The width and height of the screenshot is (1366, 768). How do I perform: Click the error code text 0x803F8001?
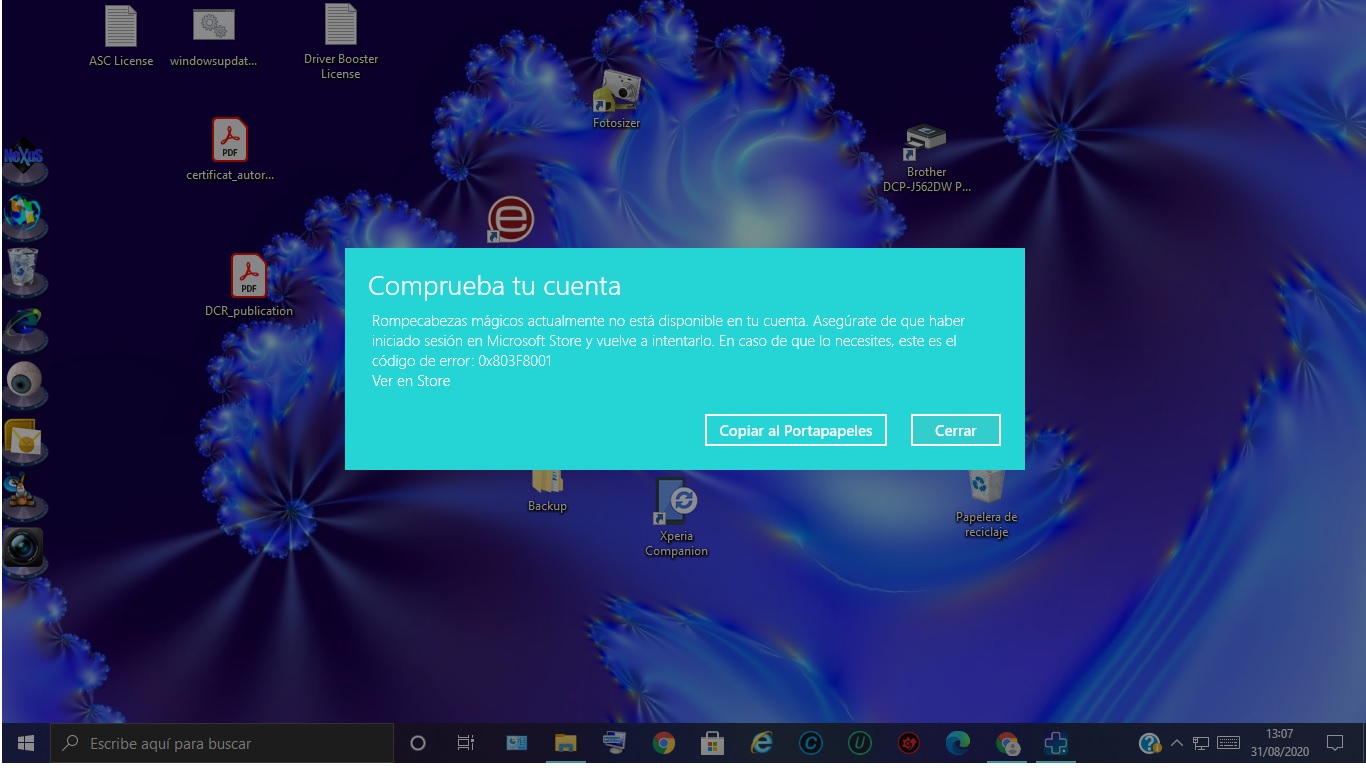pyautogui.click(x=515, y=361)
